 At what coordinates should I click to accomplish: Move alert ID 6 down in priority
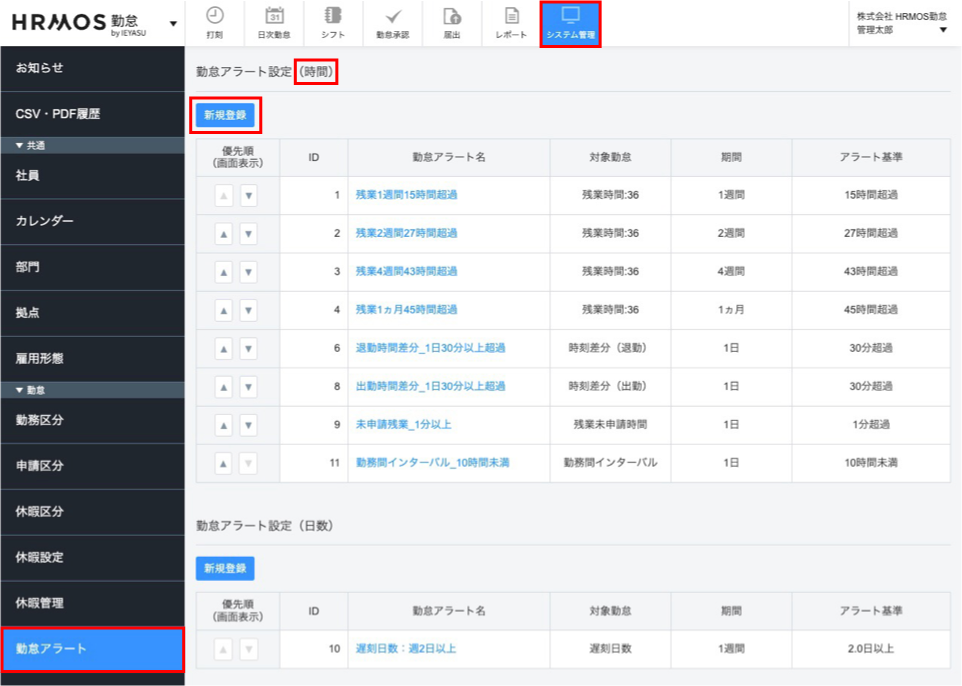249,349
